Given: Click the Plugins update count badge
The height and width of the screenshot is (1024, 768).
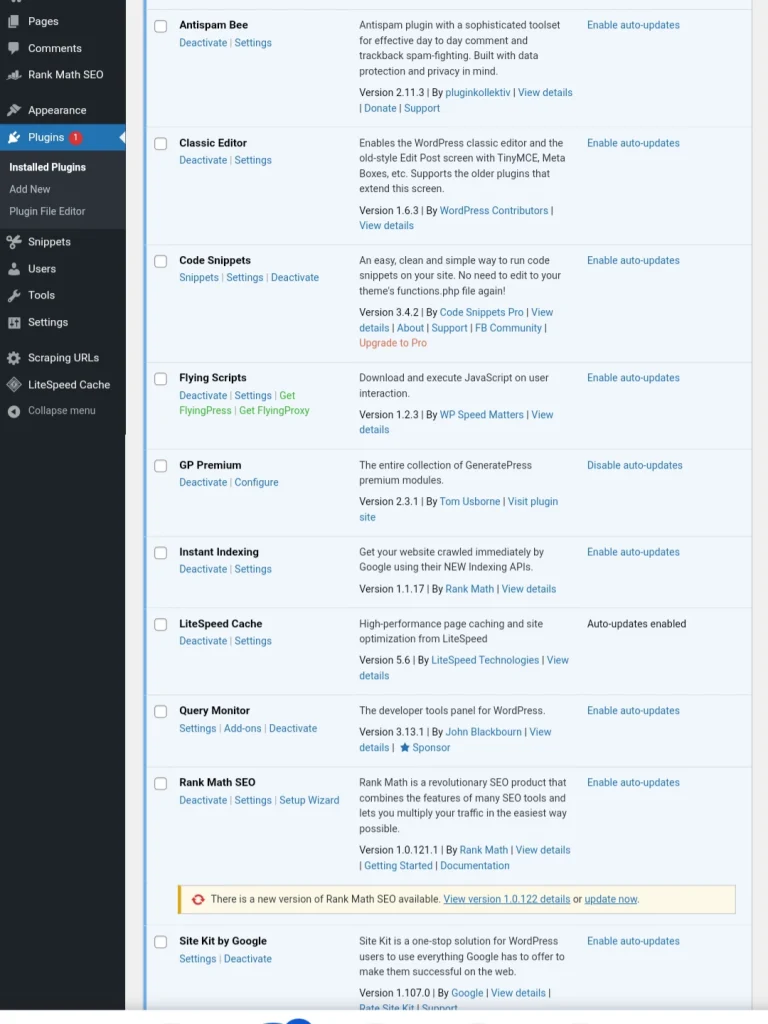Looking at the screenshot, I should coord(76,138).
